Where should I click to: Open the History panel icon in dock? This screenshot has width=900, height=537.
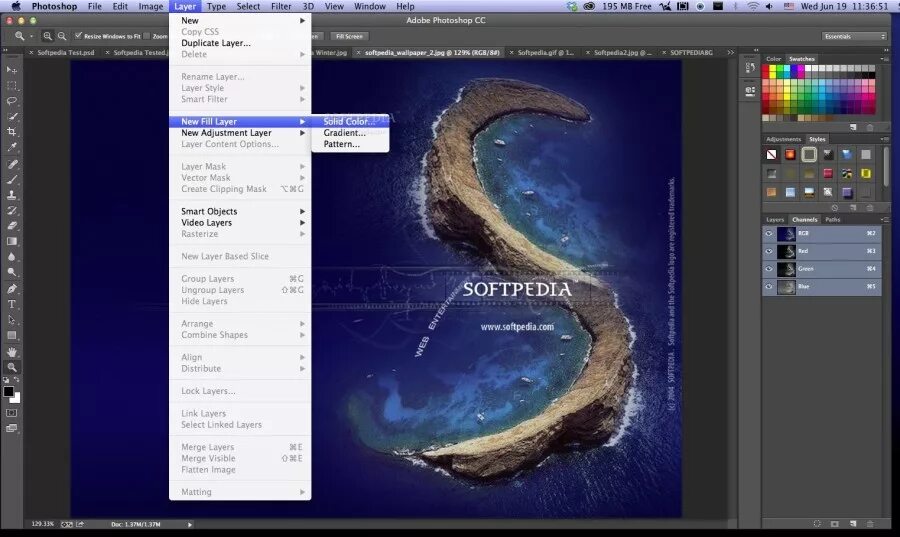click(x=750, y=68)
